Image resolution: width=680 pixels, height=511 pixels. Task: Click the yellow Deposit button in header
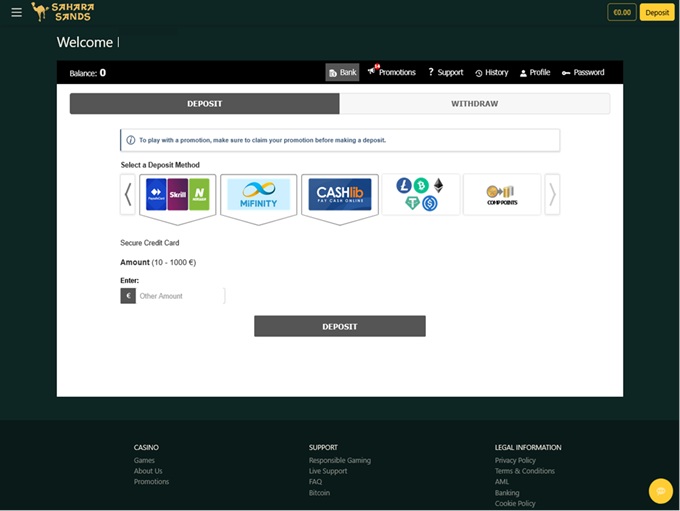click(657, 13)
